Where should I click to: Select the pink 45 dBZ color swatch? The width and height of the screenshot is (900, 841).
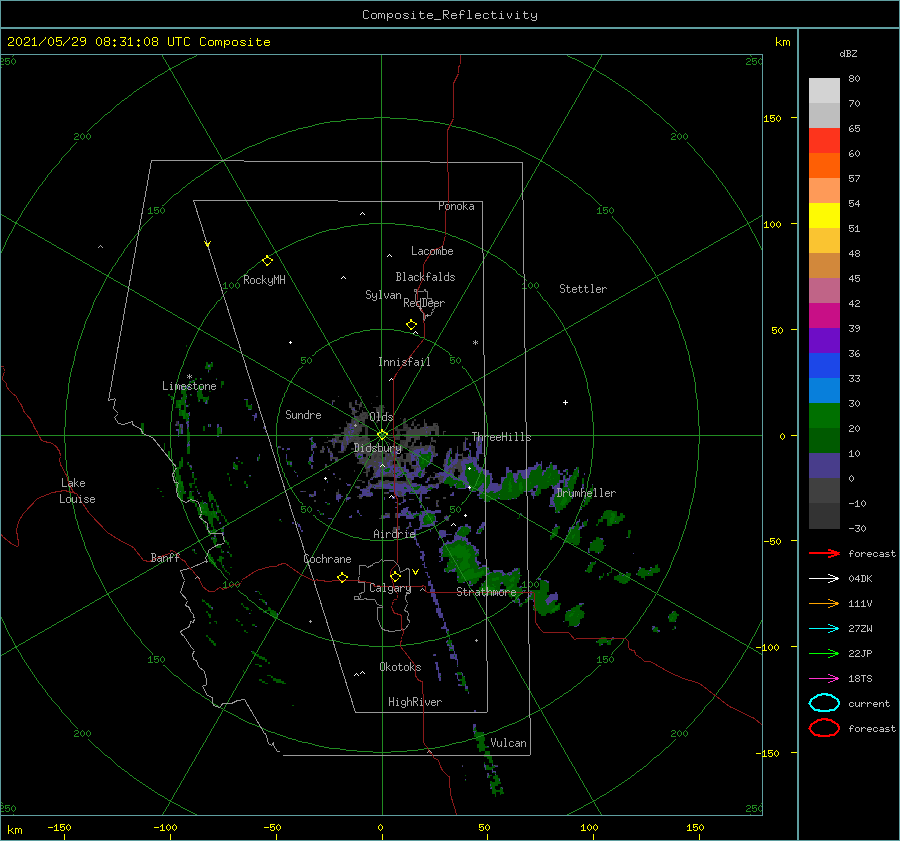click(824, 290)
